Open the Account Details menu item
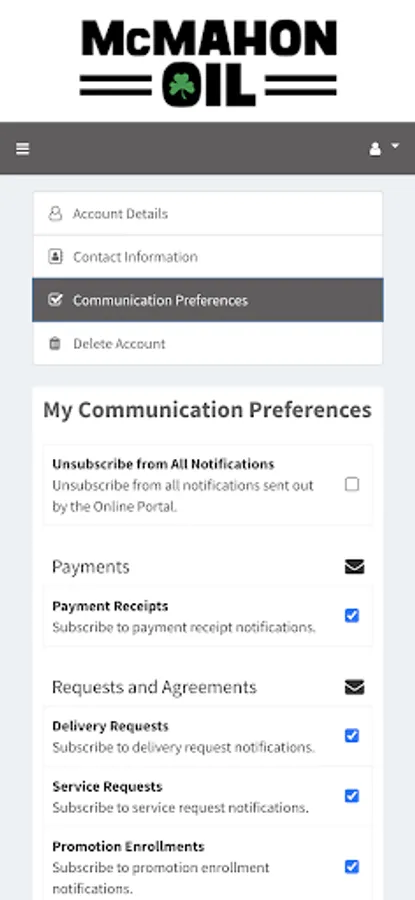Image resolution: width=415 pixels, height=900 pixels. [x=208, y=214]
